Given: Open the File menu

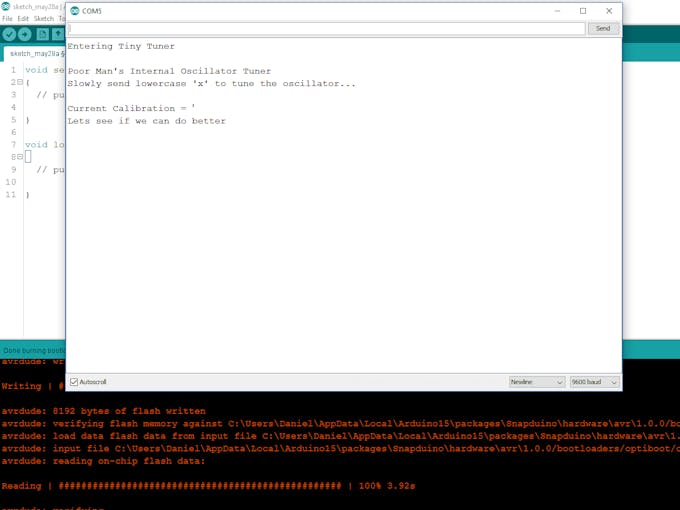Looking at the screenshot, I should (x=7, y=19).
